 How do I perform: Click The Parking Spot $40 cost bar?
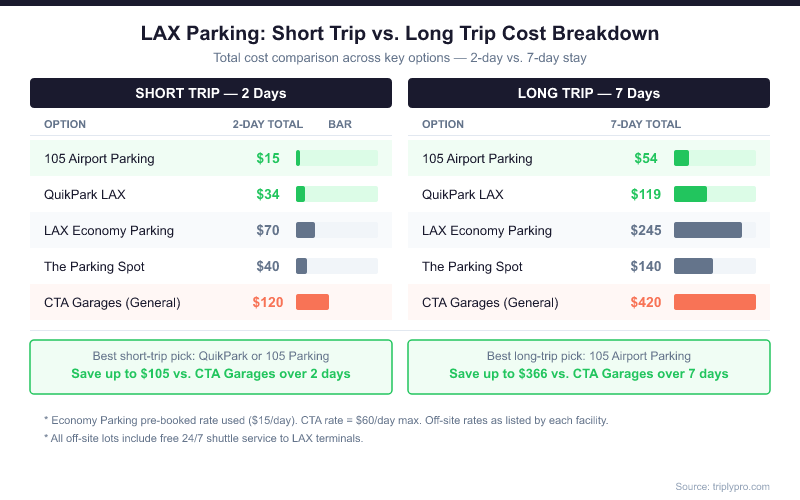[x=302, y=266]
